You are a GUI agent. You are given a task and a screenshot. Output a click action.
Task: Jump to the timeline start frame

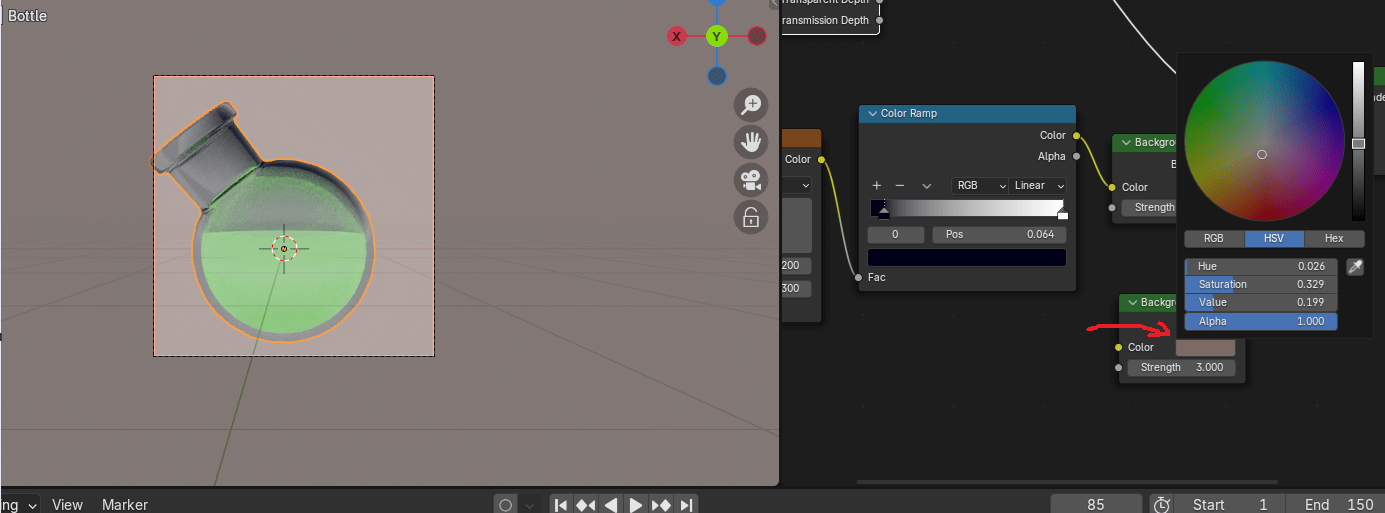(x=561, y=505)
